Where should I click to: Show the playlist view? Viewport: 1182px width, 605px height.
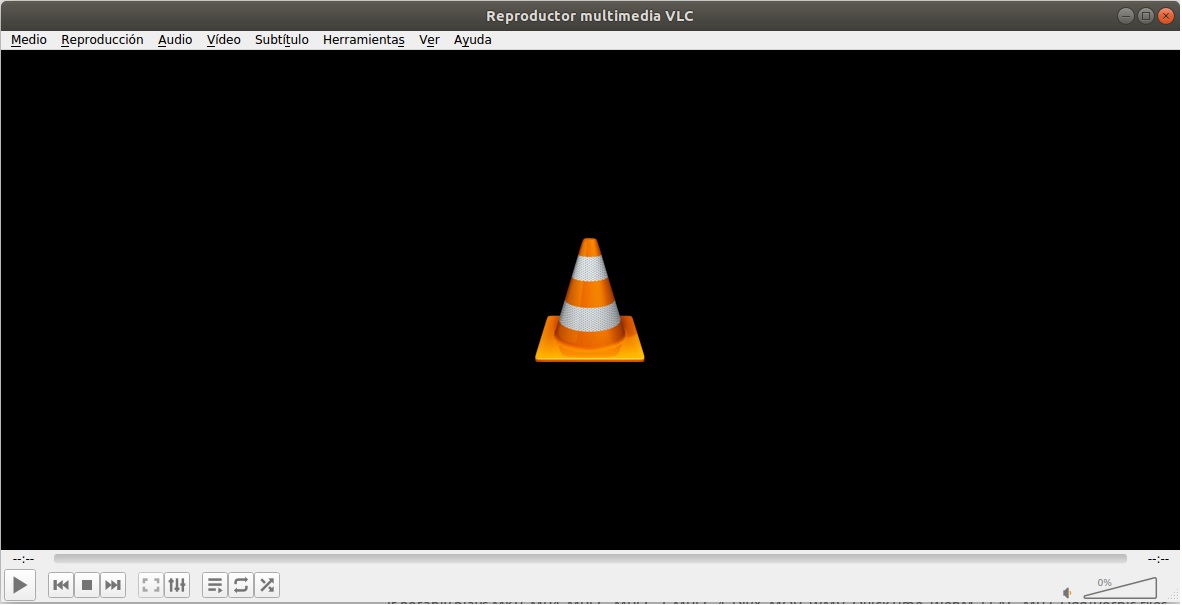click(215, 585)
